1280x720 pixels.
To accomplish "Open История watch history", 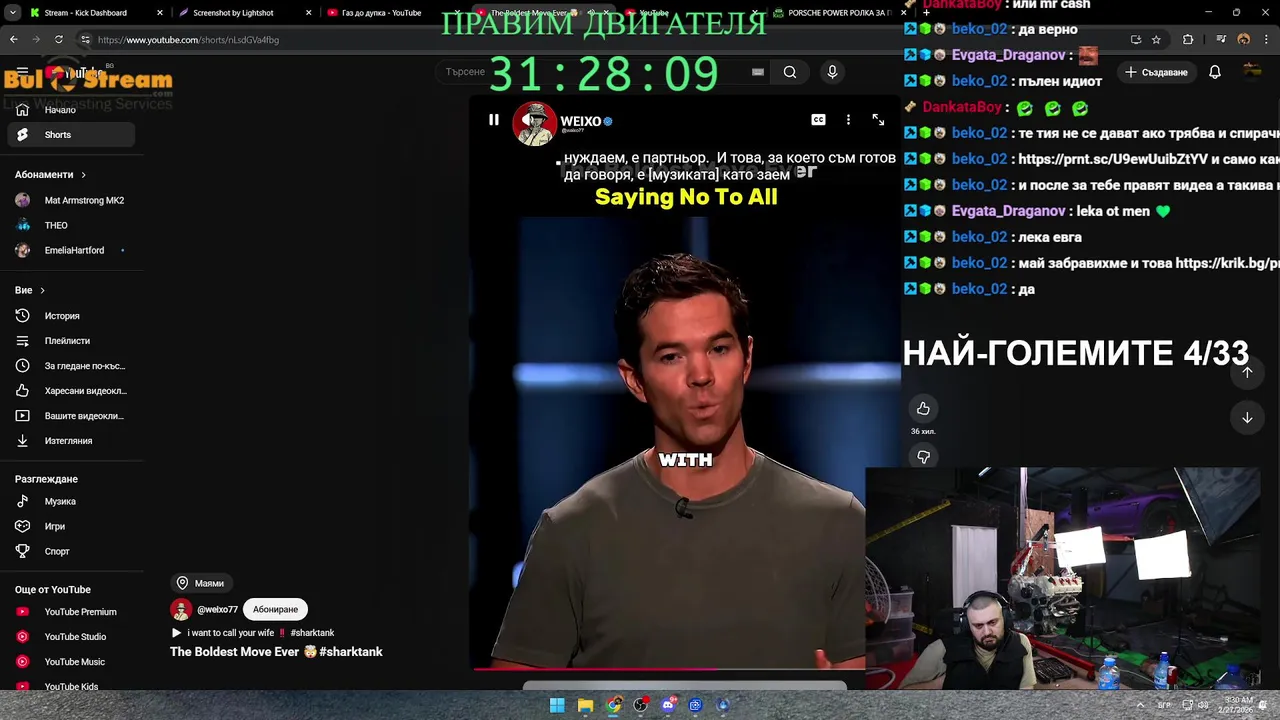I will (x=70, y=316).
